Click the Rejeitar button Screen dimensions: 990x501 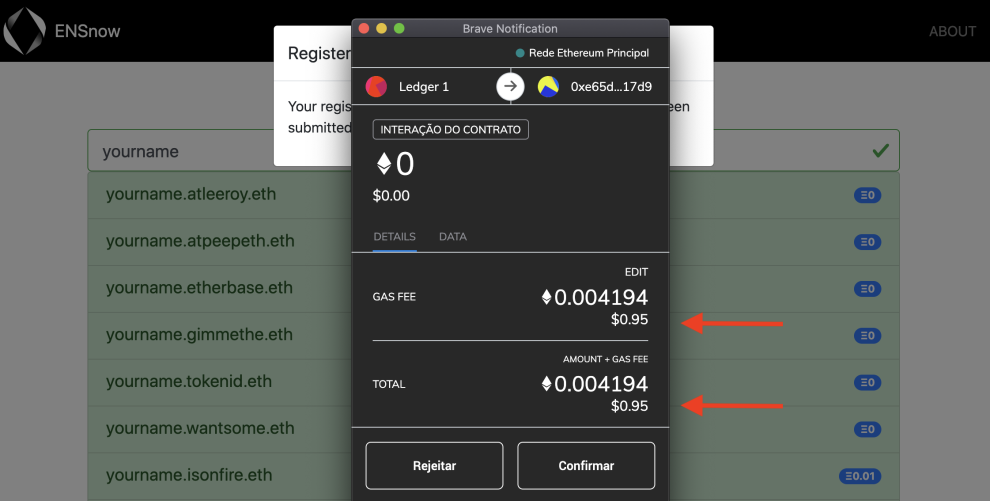(x=434, y=466)
